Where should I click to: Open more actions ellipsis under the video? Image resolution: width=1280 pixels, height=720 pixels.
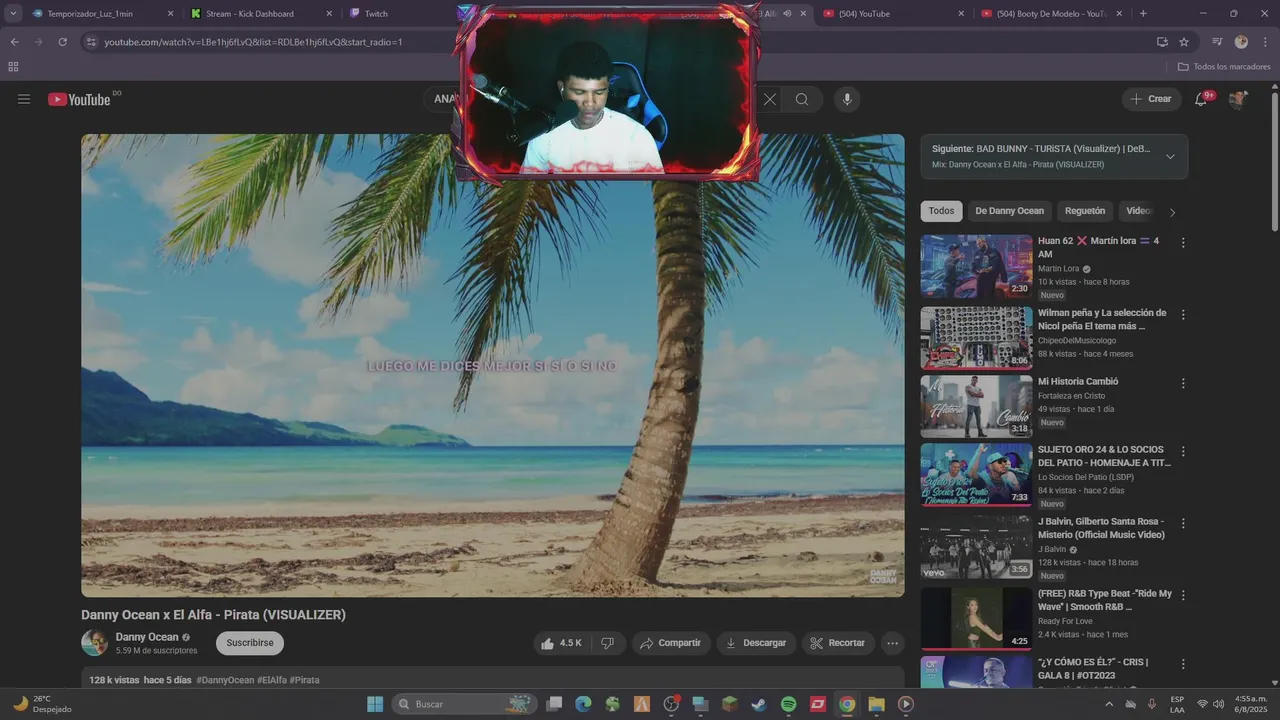893,643
